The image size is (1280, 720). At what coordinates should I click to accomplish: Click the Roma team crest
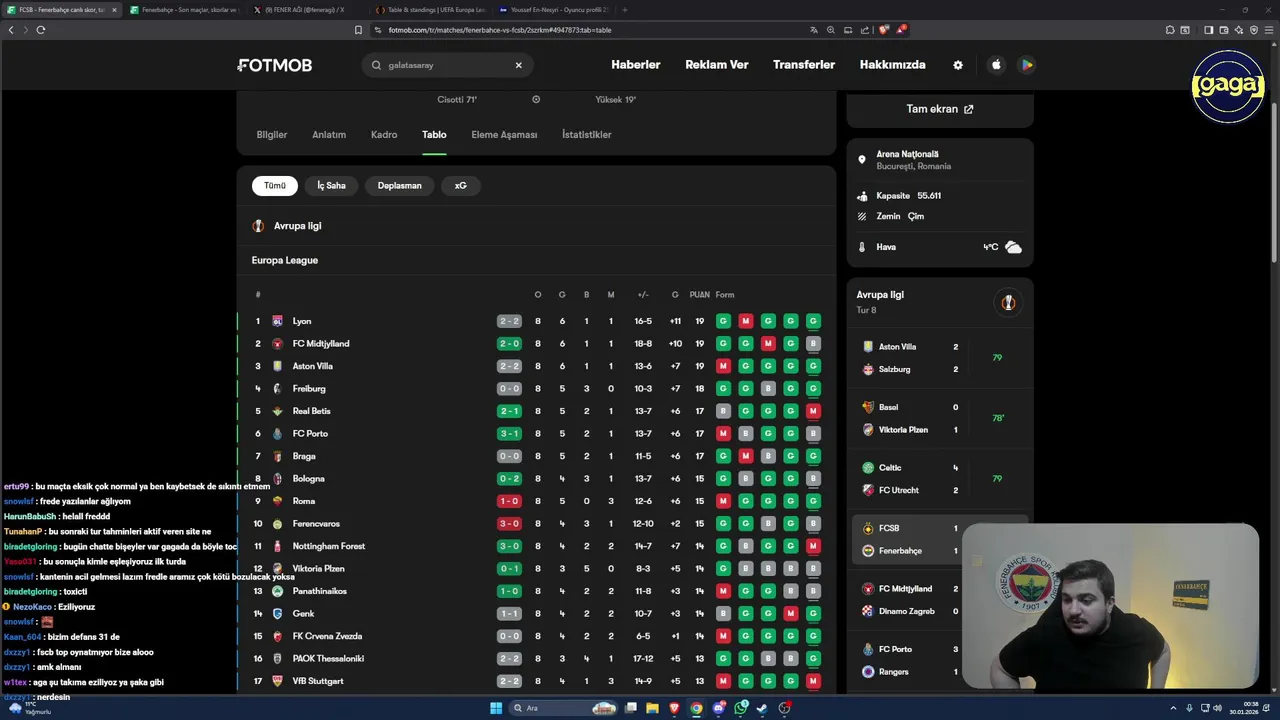click(x=278, y=501)
